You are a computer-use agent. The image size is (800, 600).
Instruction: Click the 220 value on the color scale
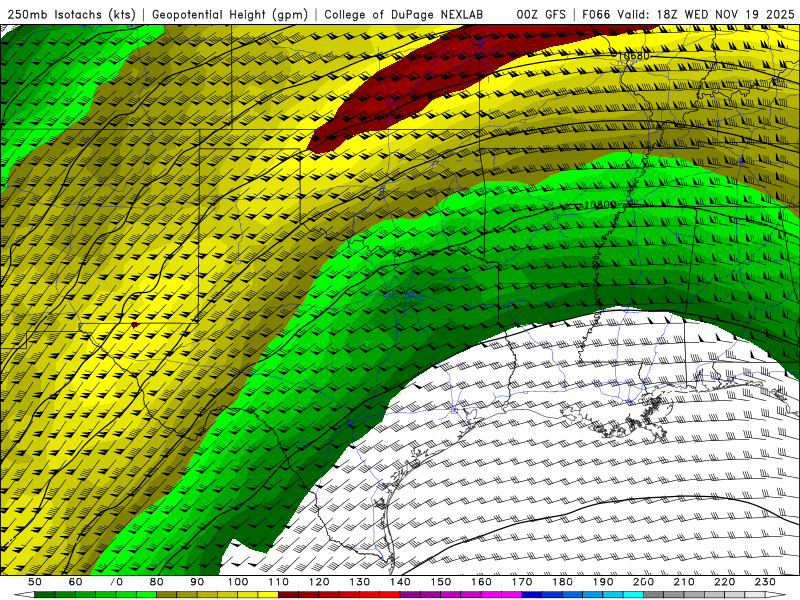tap(724, 582)
